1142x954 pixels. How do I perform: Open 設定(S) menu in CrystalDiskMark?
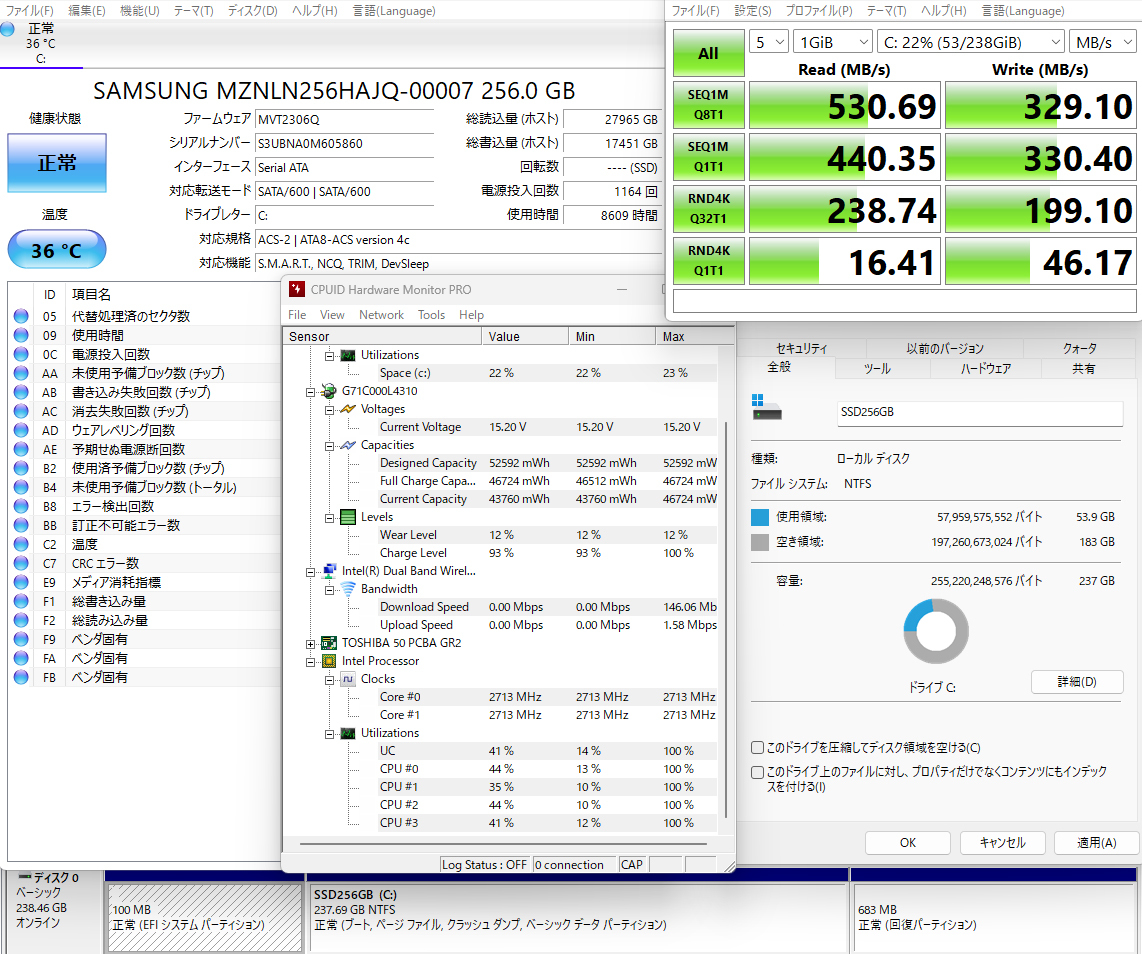[x=752, y=11]
